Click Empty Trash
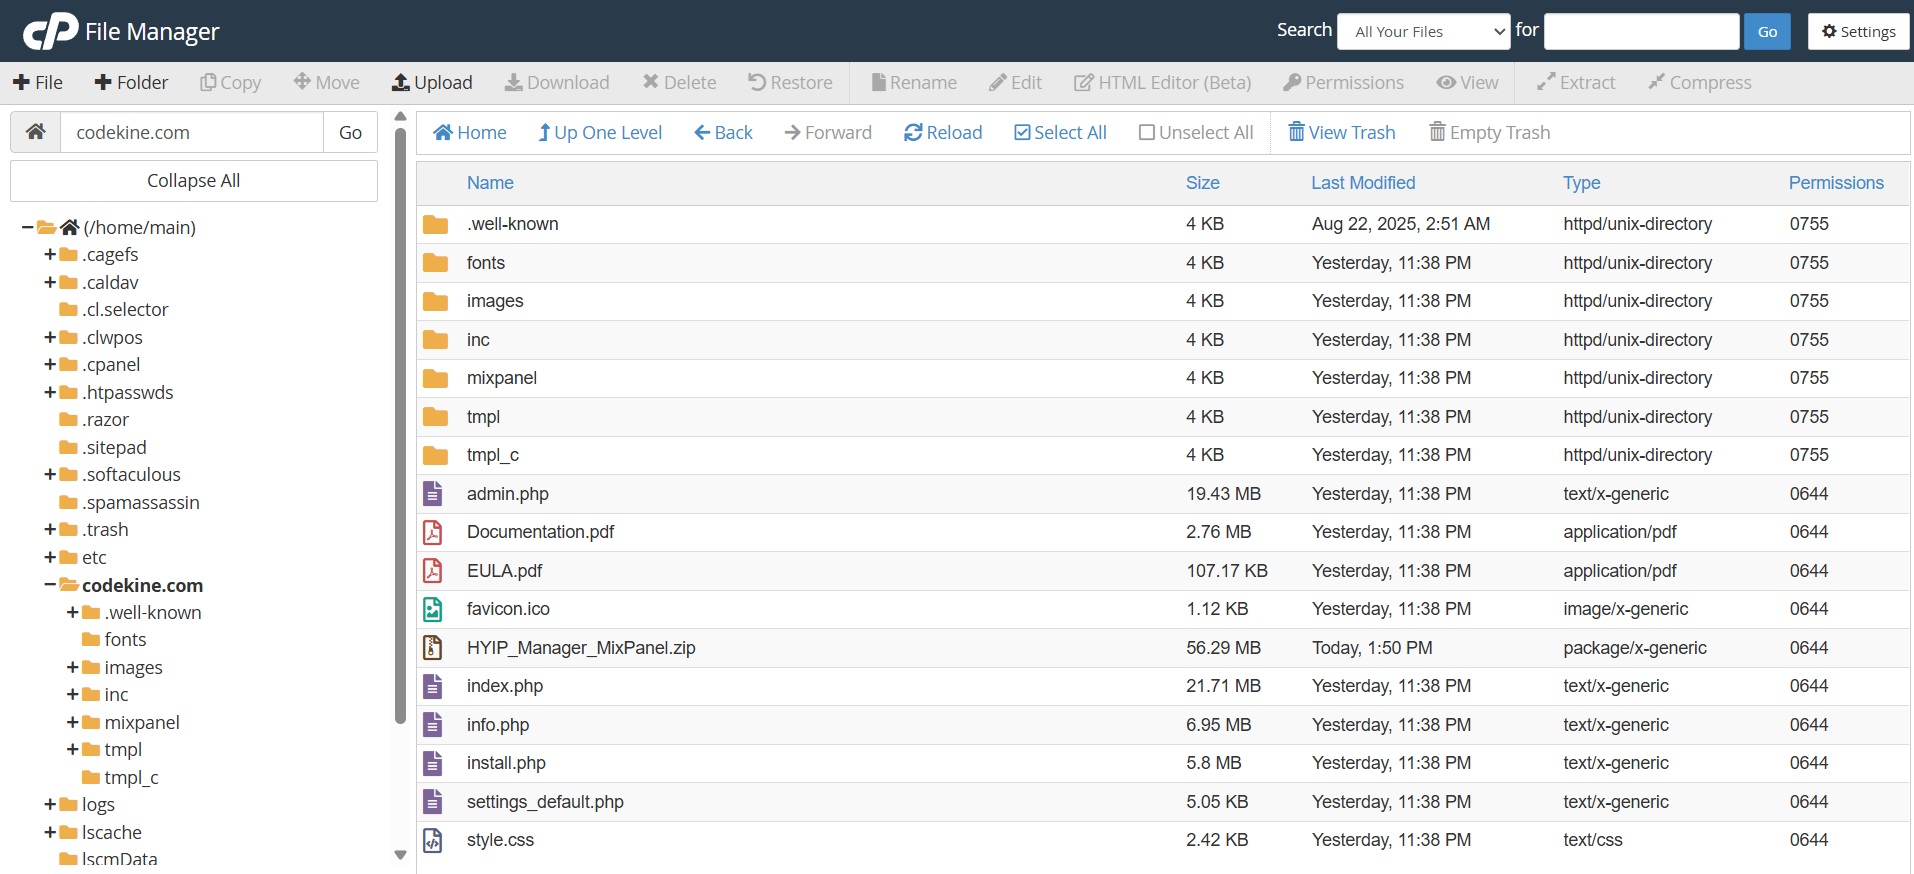 pyautogui.click(x=1489, y=132)
